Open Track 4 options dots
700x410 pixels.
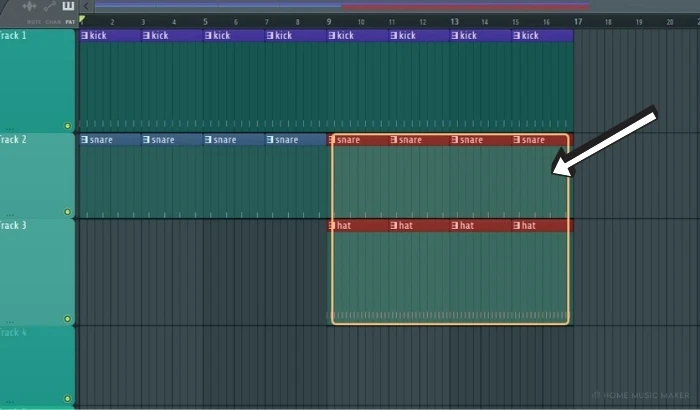9,402
